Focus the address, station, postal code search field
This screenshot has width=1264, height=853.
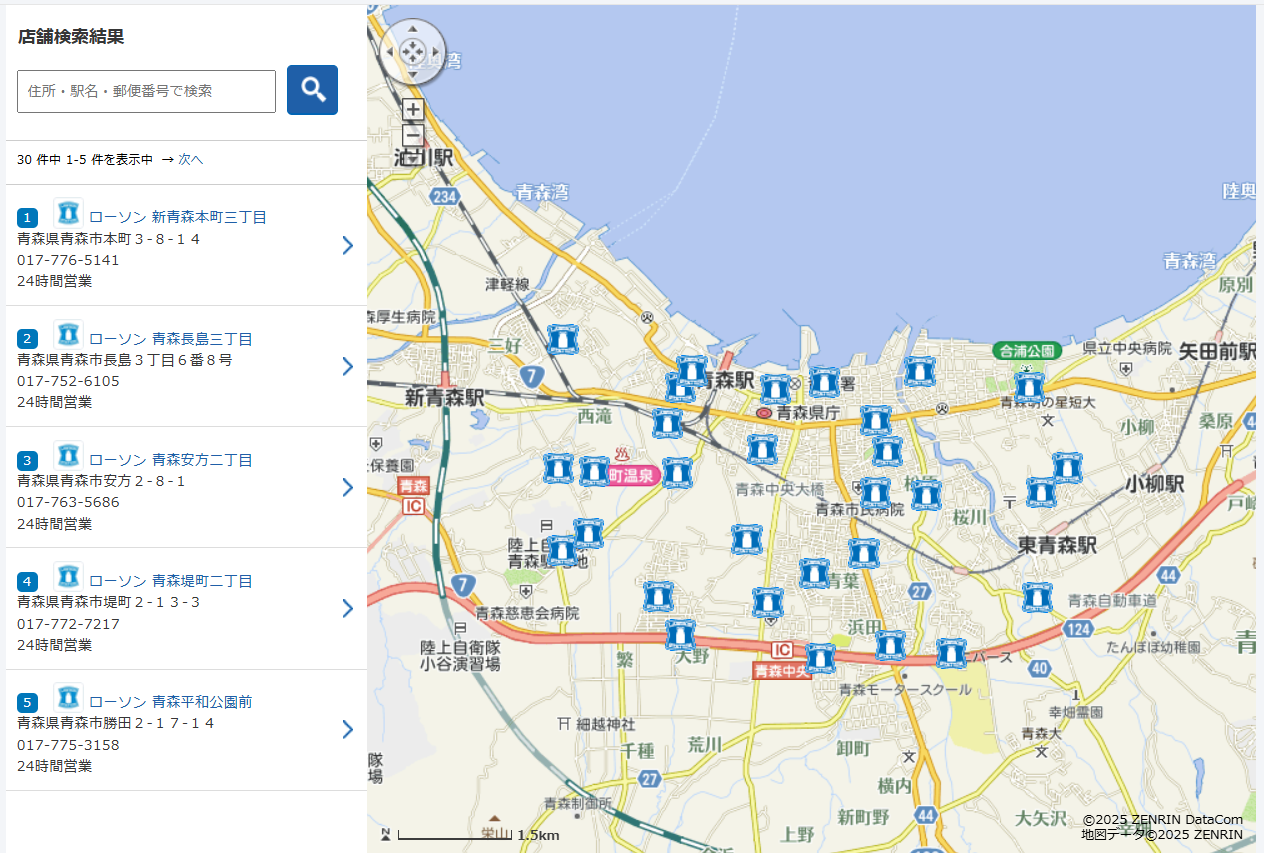pyautogui.click(x=146, y=91)
